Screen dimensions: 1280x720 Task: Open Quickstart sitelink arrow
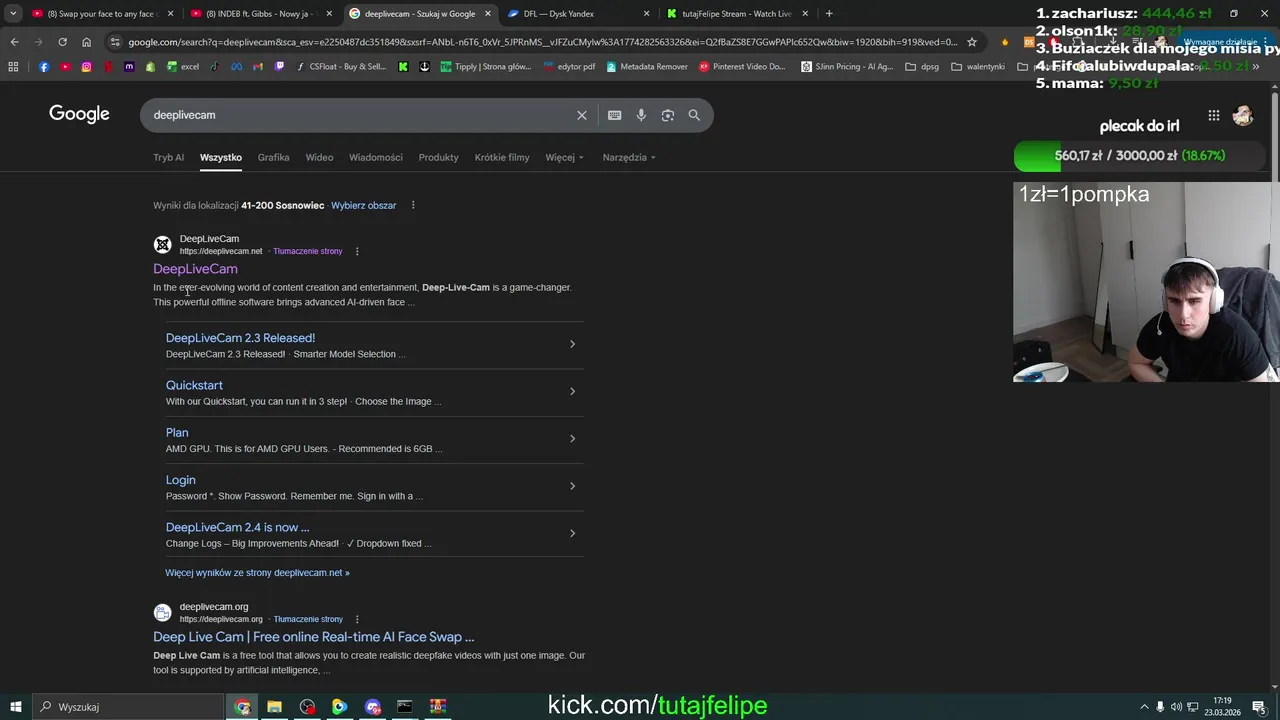coord(572,391)
